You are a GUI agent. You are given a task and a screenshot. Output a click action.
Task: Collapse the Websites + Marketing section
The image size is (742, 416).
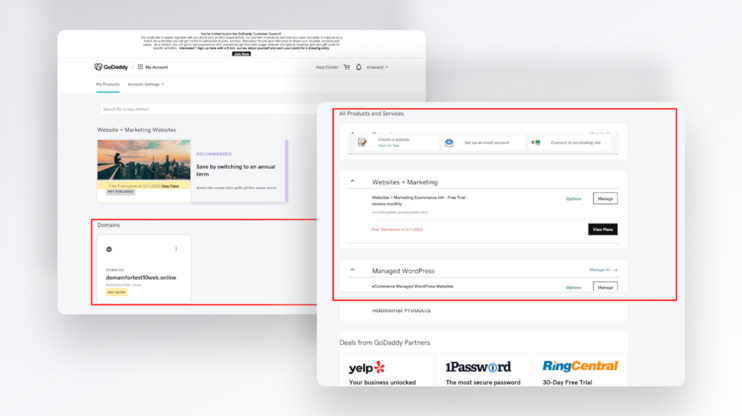click(x=353, y=181)
